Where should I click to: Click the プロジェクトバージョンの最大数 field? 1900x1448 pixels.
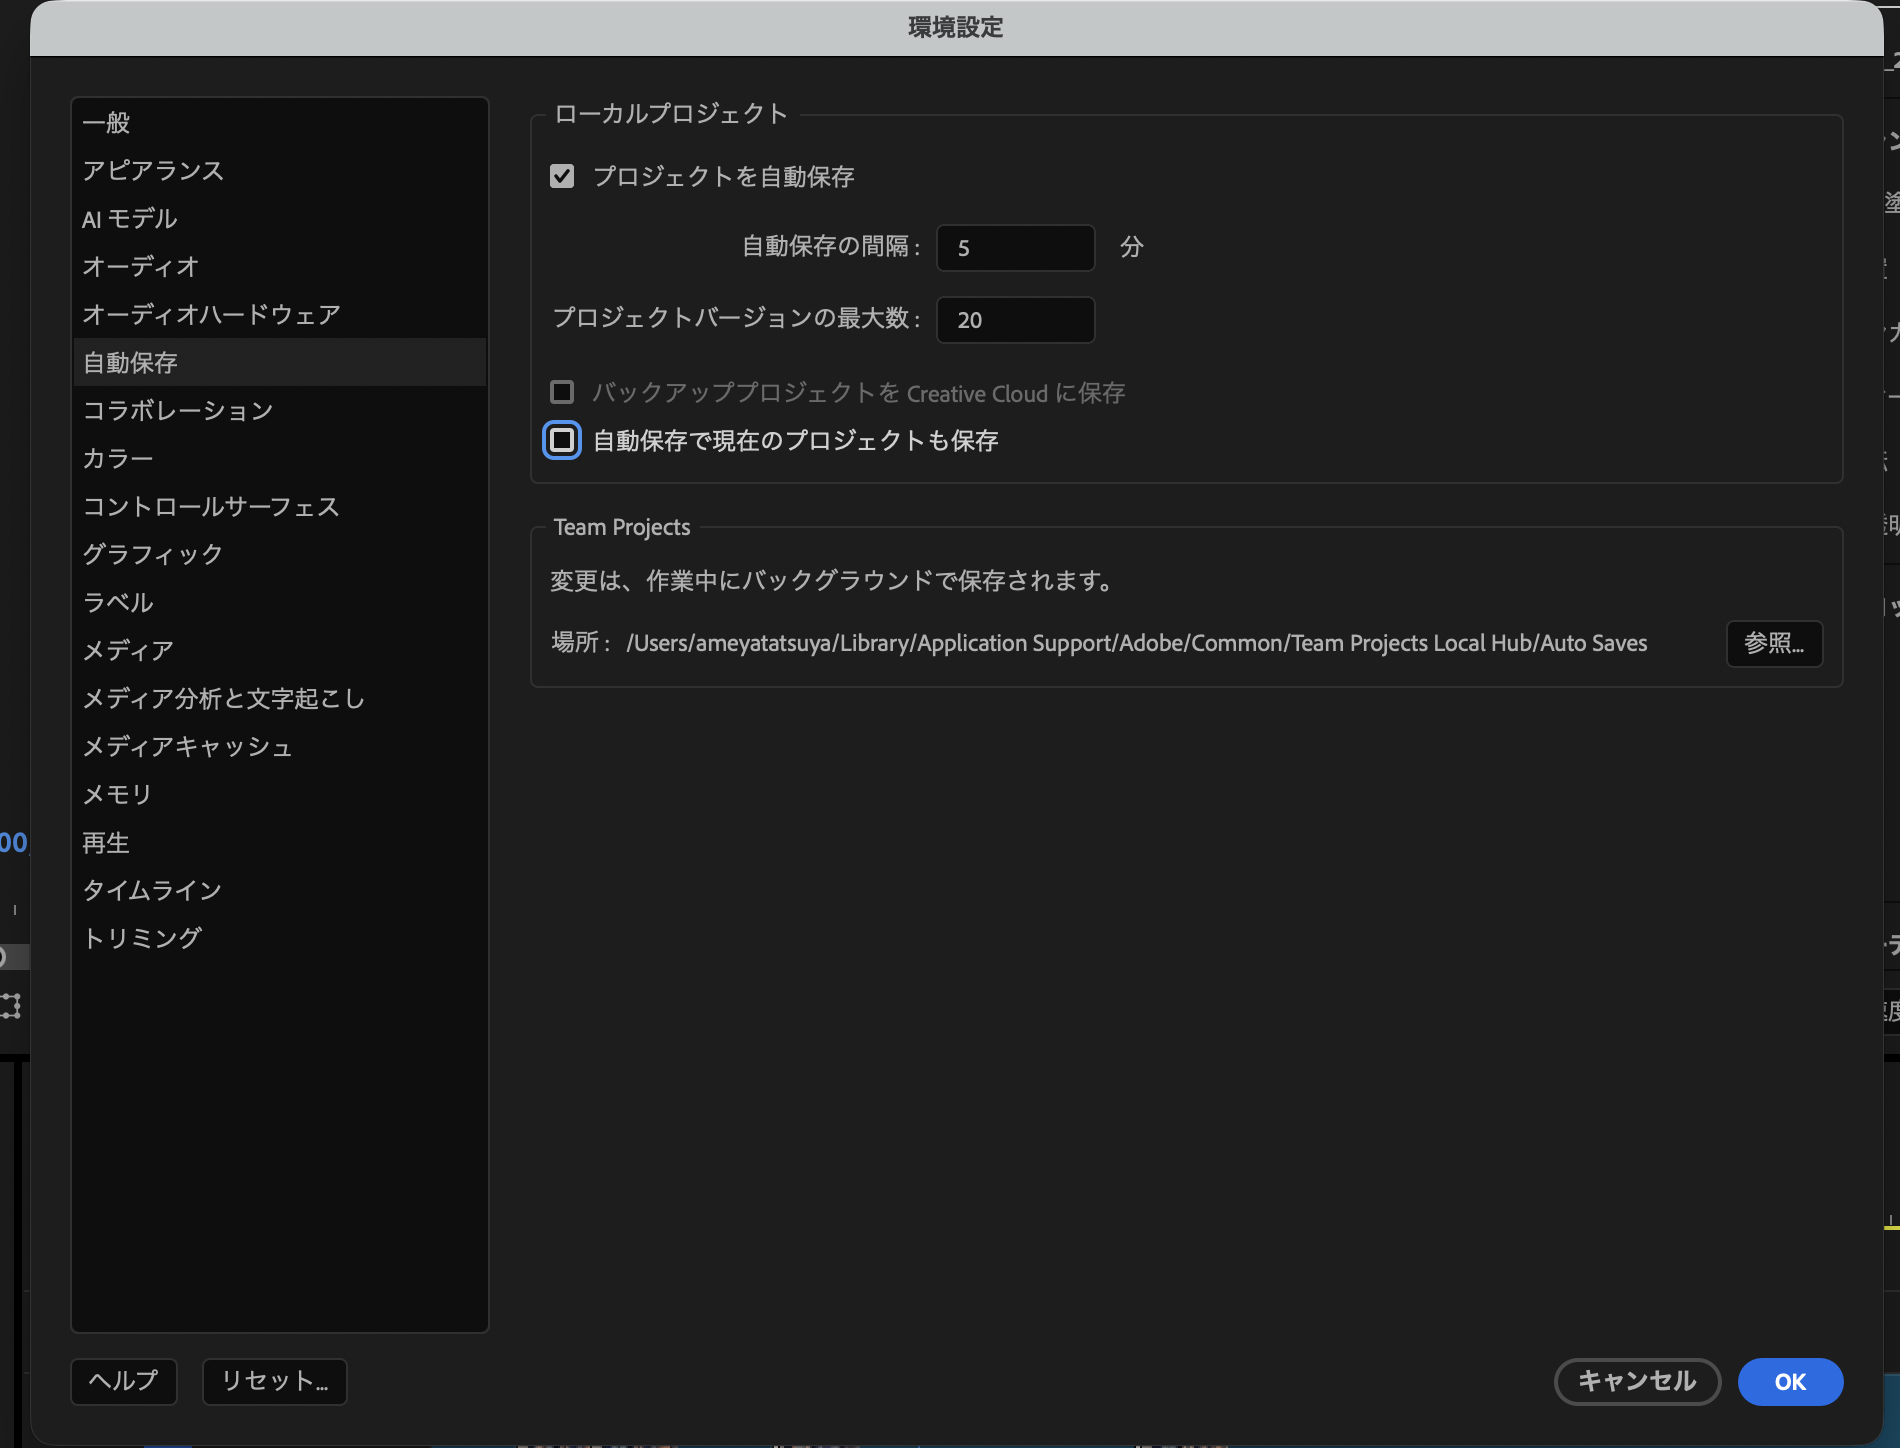point(1014,320)
